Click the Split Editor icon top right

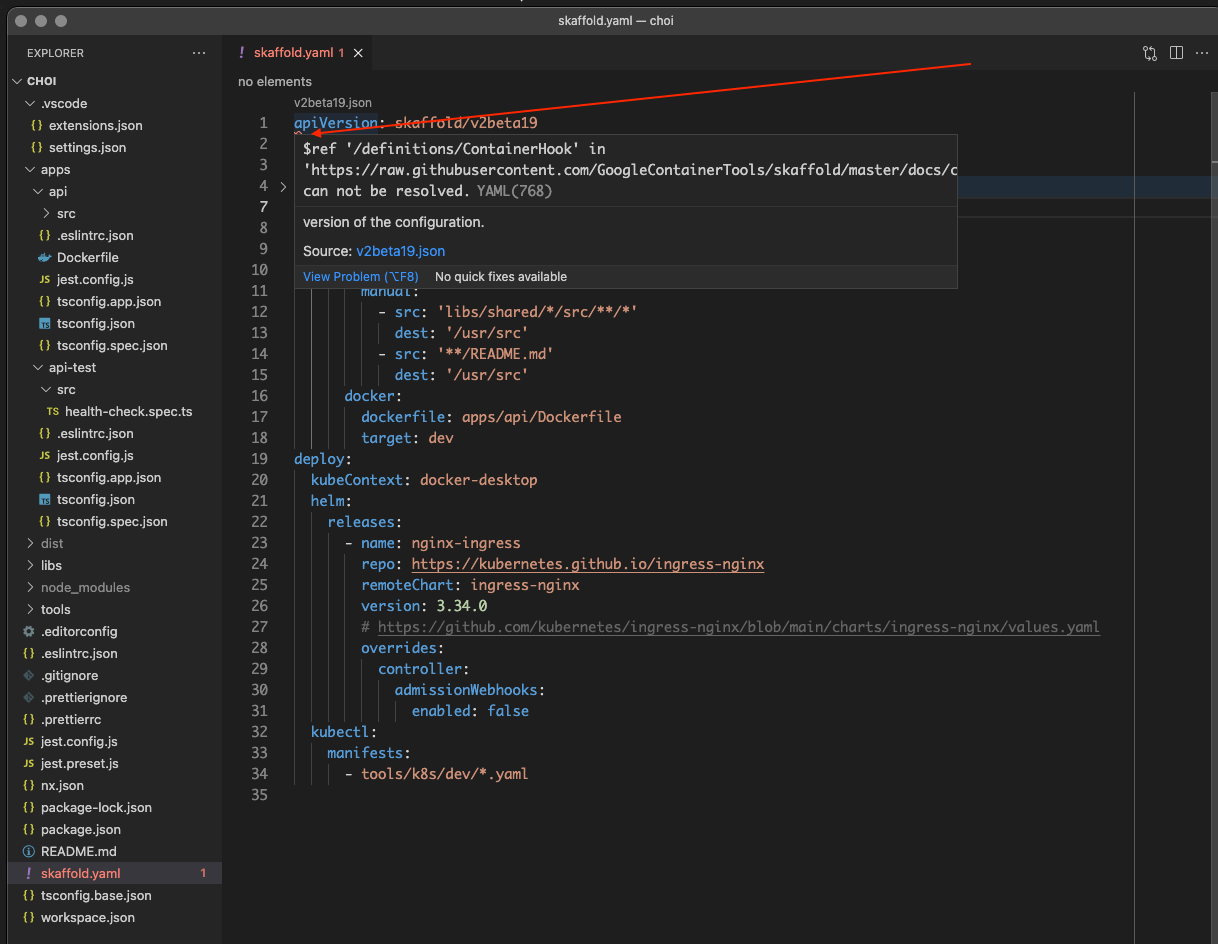click(1176, 52)
